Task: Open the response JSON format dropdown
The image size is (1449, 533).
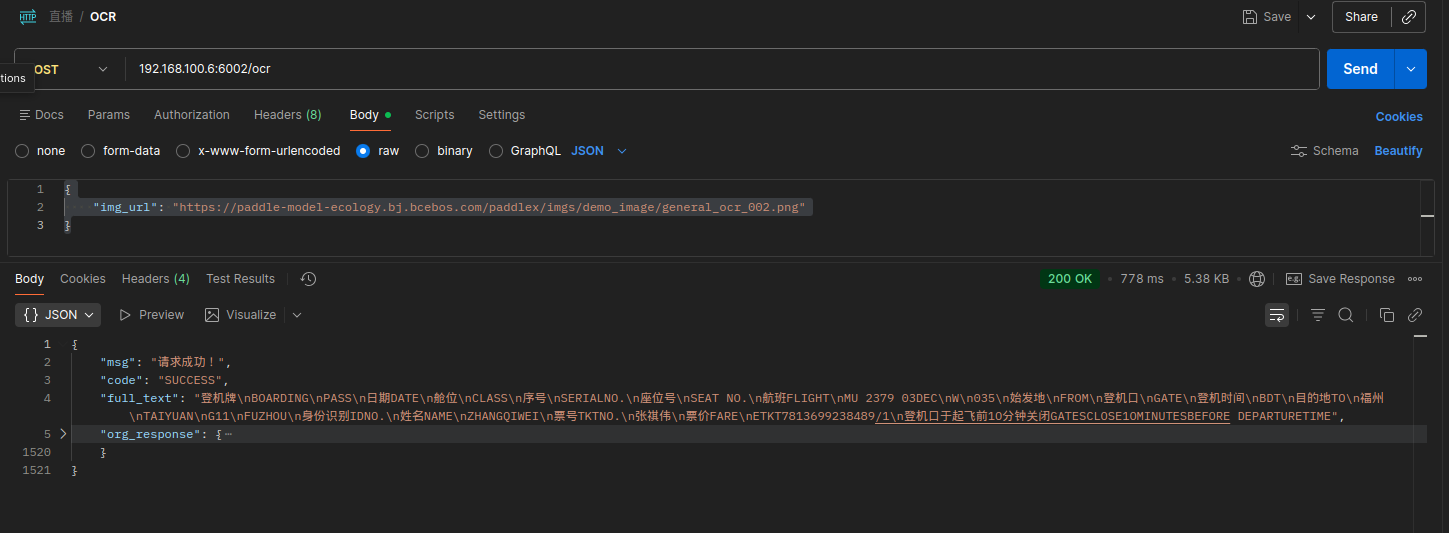Action: (59, 315)
